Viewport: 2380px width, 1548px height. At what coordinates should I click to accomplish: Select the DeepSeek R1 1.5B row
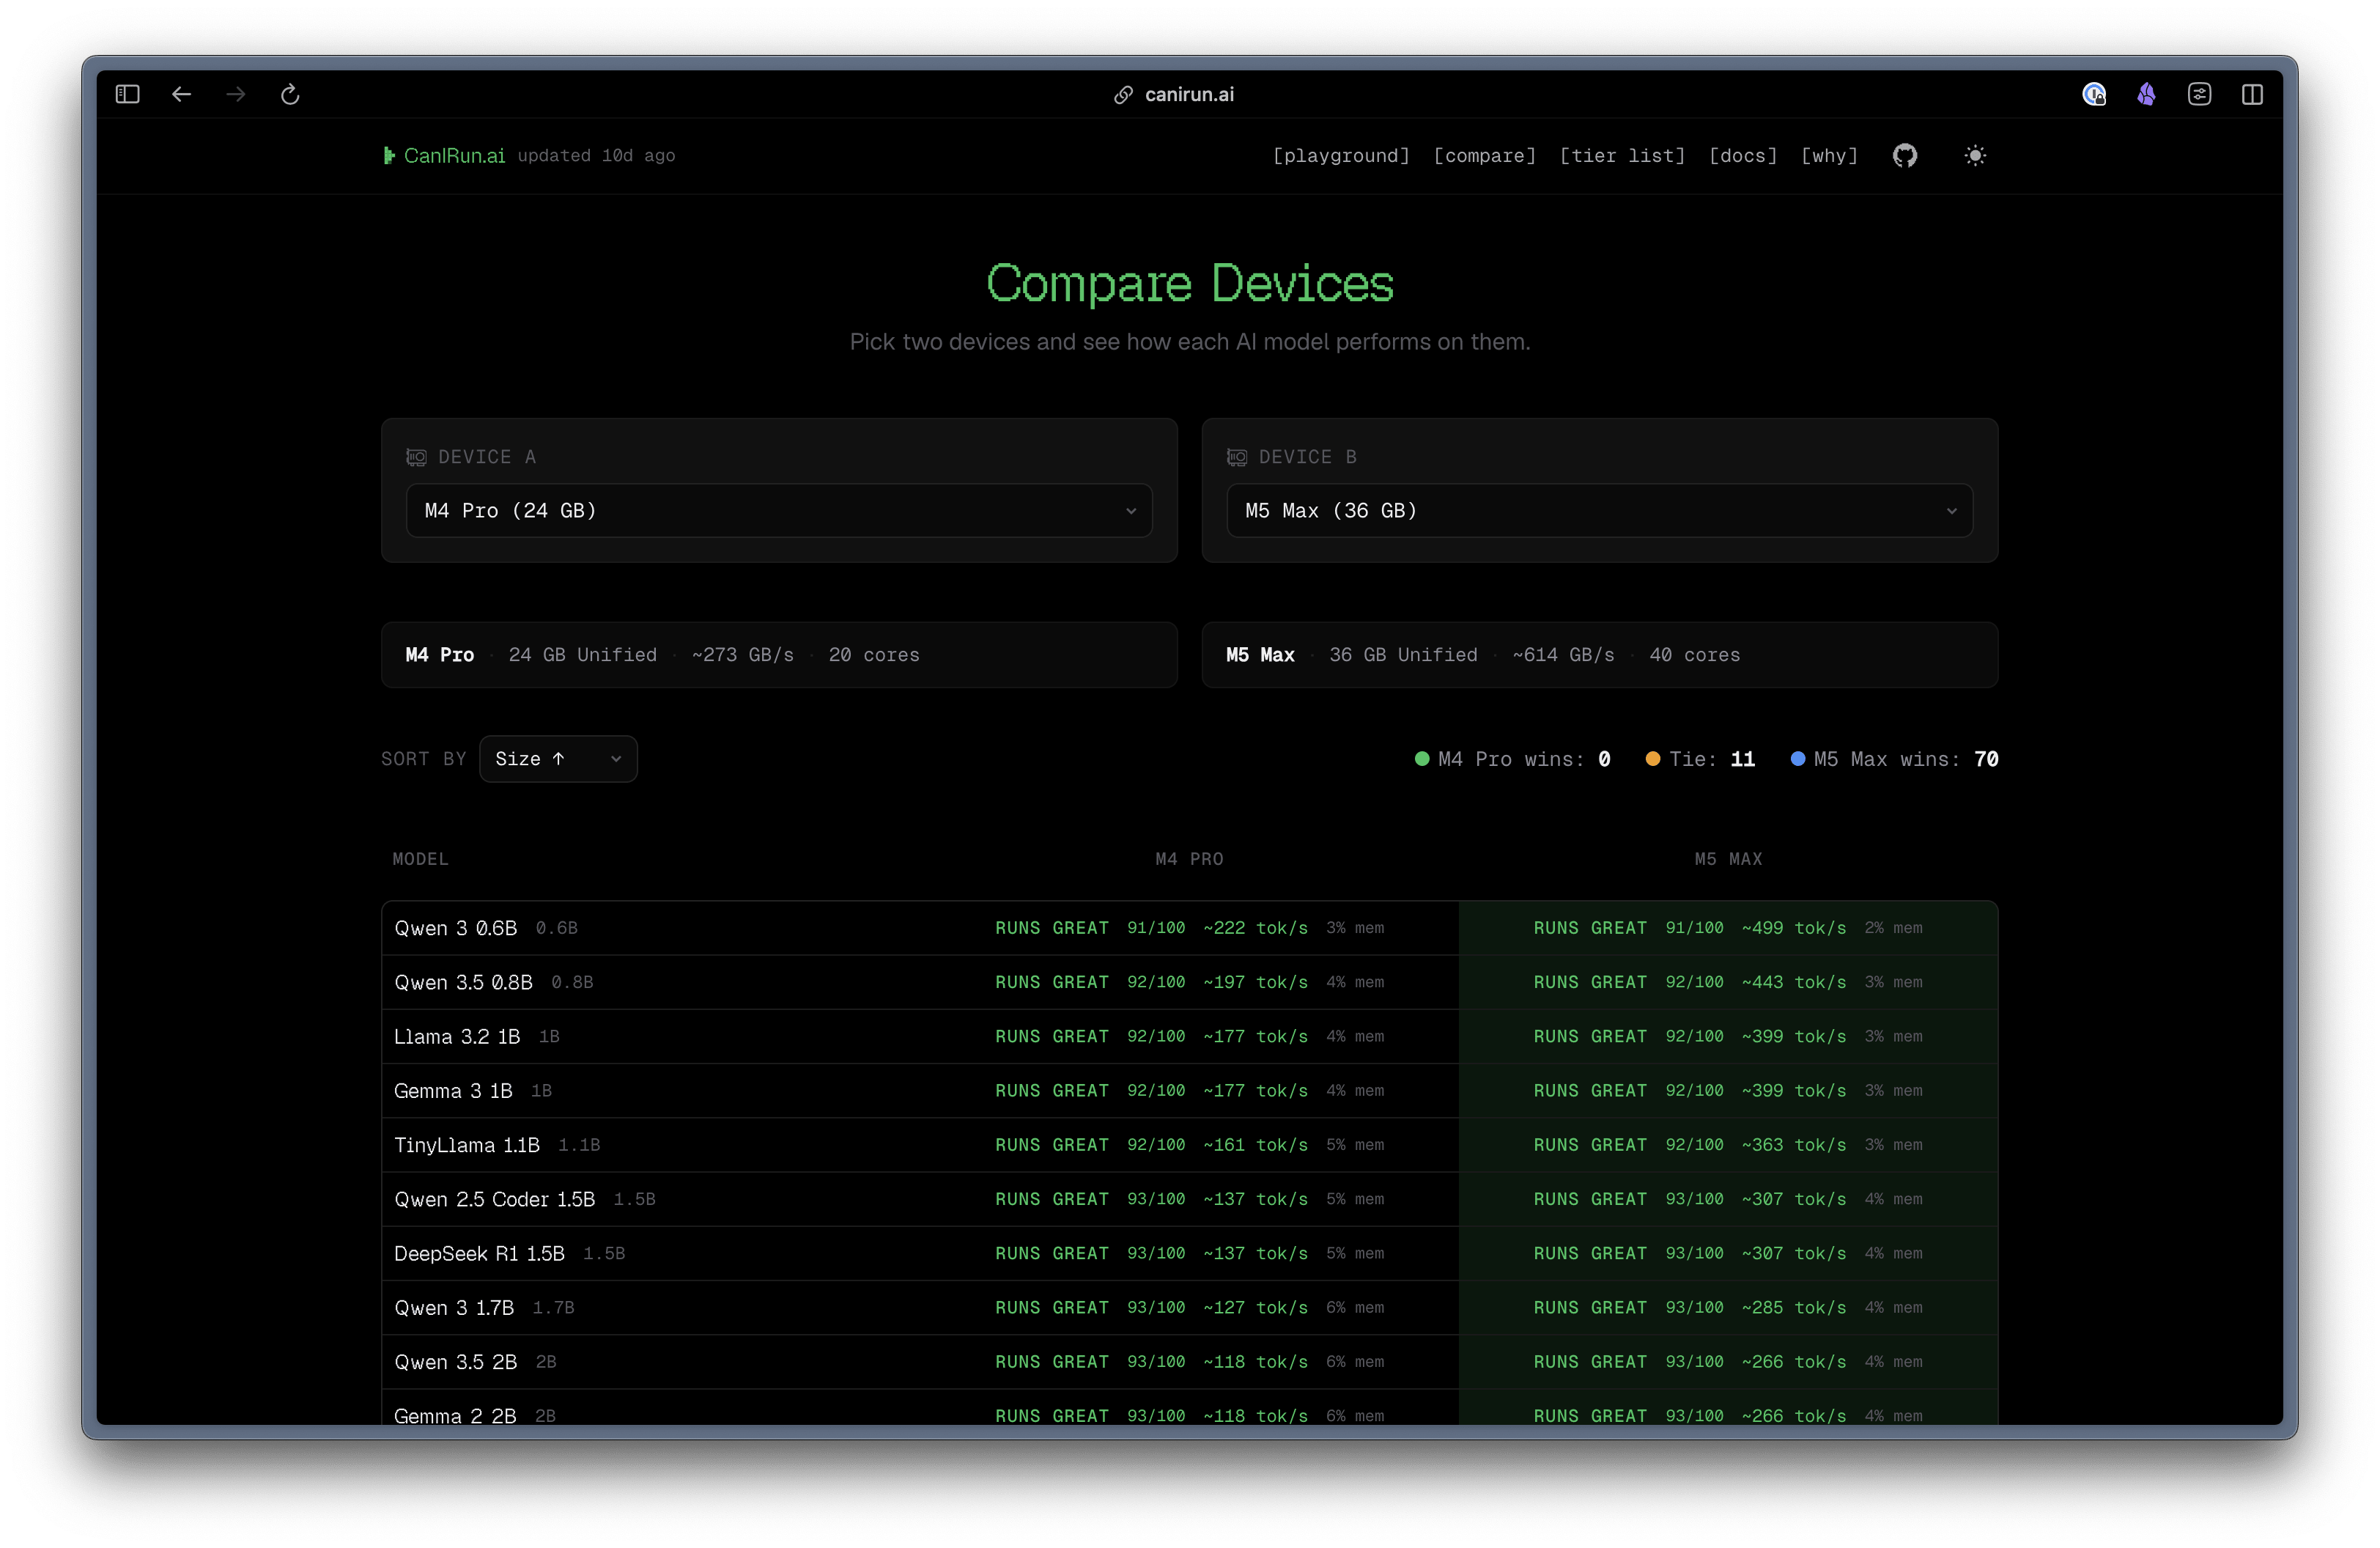[x=1189, y=1253]
